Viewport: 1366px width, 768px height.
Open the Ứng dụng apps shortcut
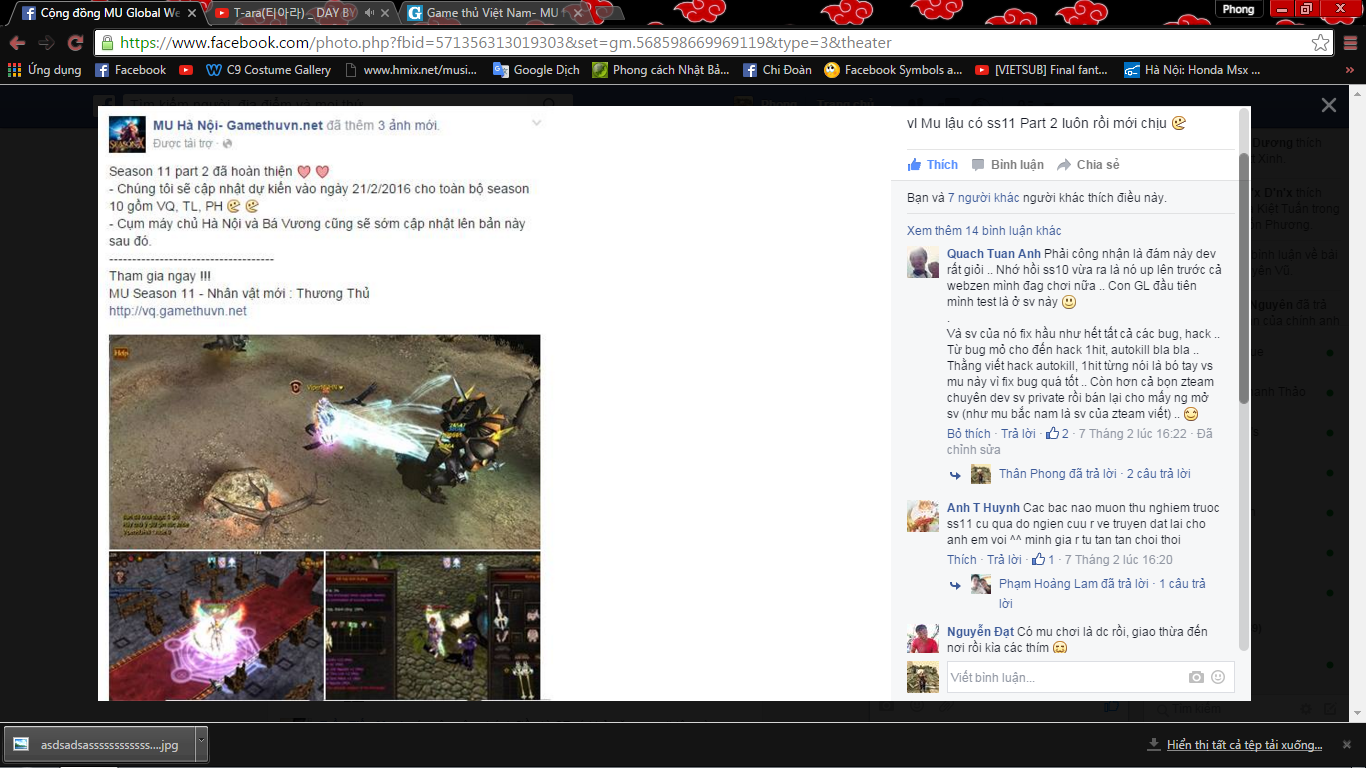[44, 70]
